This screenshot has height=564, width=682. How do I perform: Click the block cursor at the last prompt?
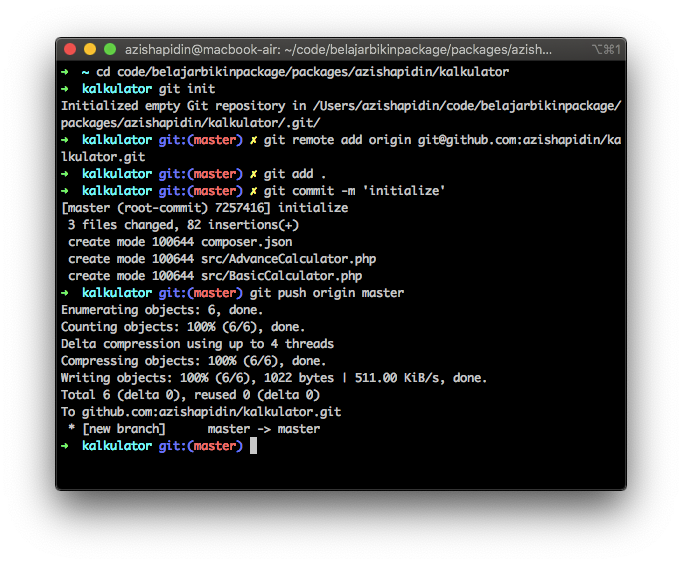(x=254, y=446)
